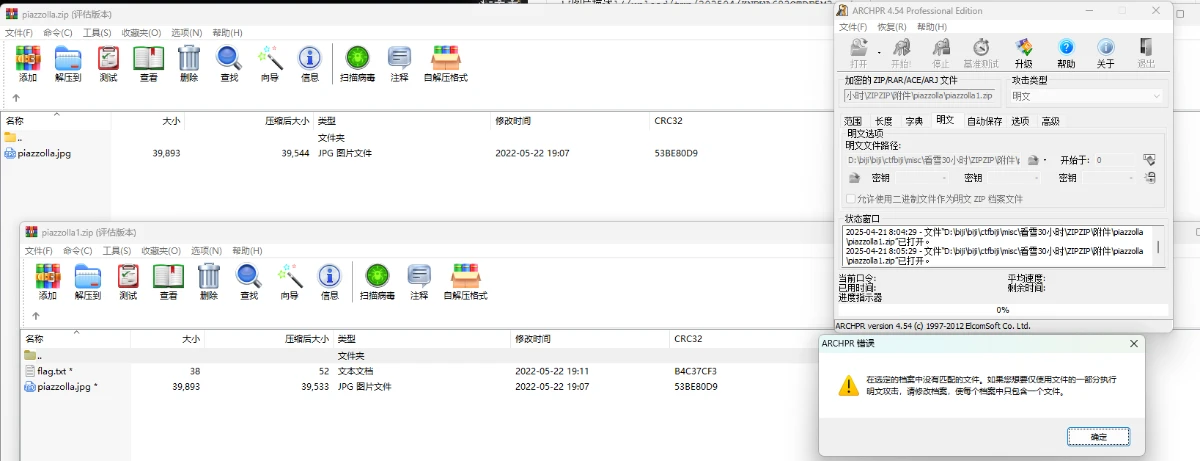Select flag.txt * in piazzolla1.zip window
Image resolution: width=1200 pixels, height=461 pixels.
pos(48,371)
